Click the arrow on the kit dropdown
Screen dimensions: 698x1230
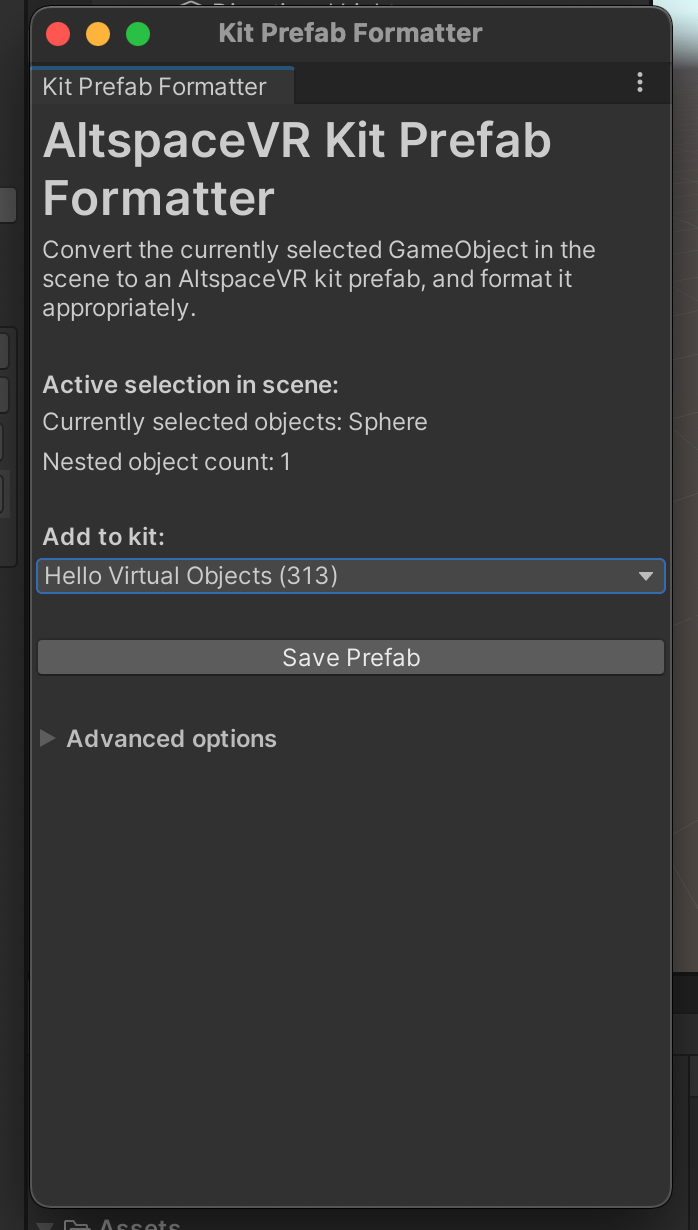pyautogui.click(x=646, y=576)
